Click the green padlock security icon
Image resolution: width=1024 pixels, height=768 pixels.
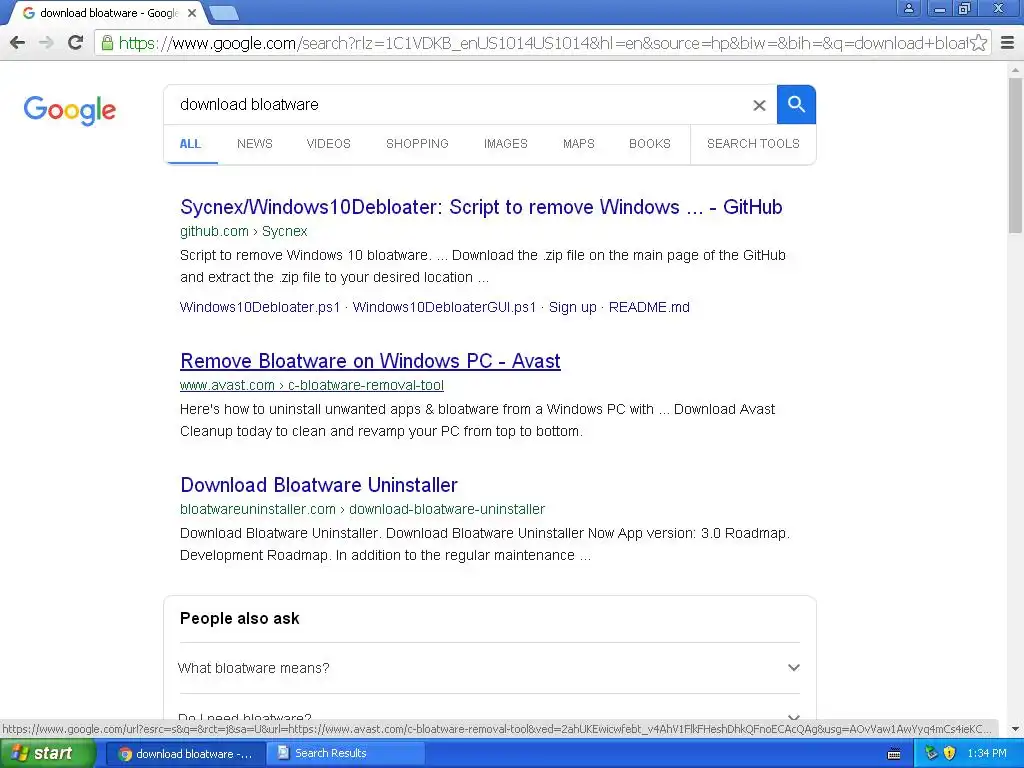(x=107, y=43)
